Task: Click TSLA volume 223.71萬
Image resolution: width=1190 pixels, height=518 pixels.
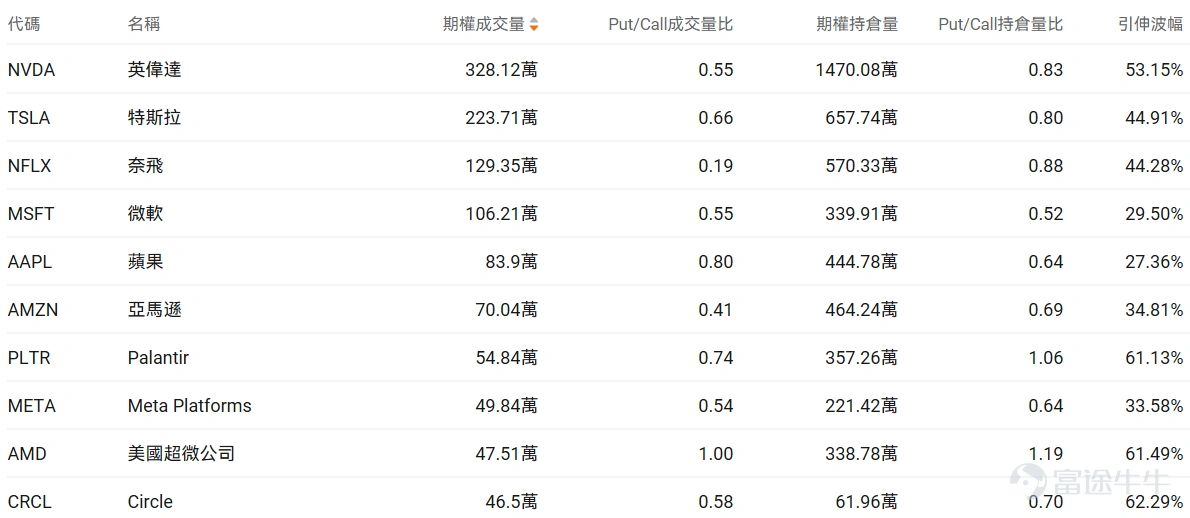Action: pyautogui.click(x=502, y=118)
